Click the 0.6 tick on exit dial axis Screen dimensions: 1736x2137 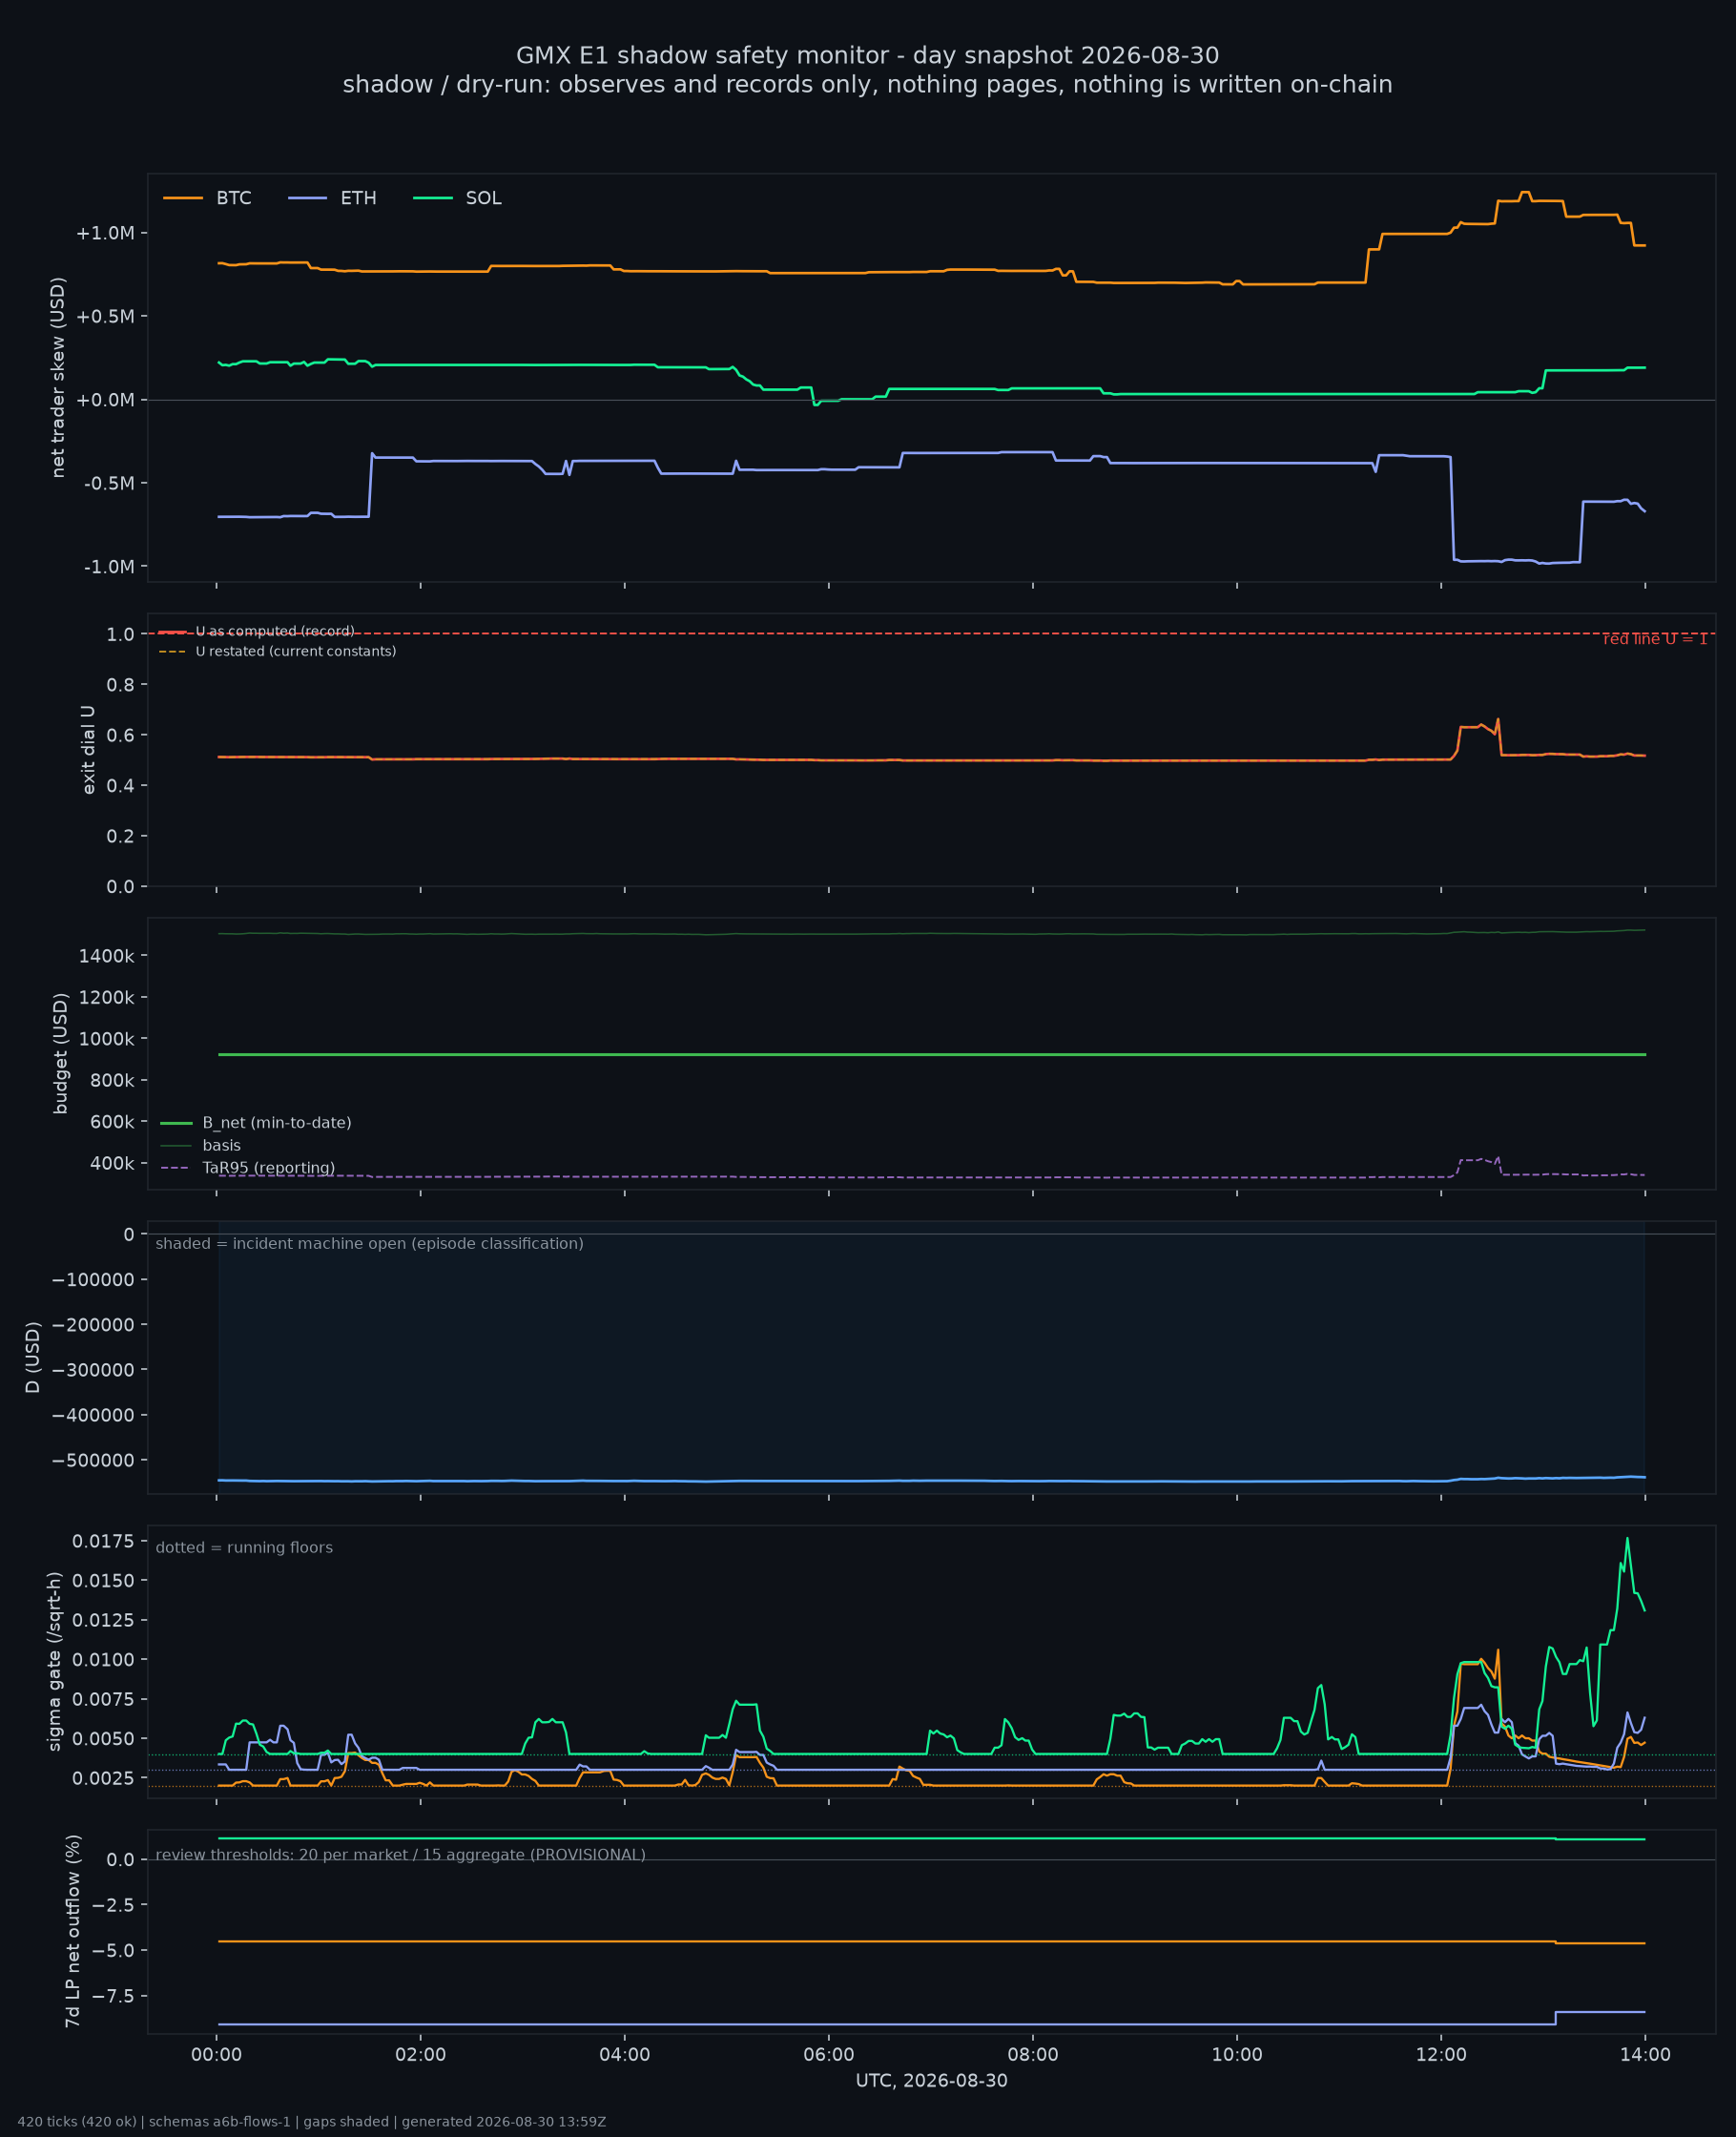[x=120, y=735]
